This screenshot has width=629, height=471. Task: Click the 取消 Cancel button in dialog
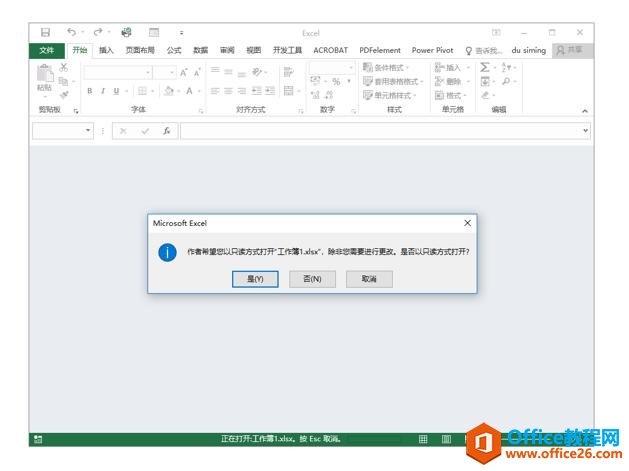pyautogui.click(x=369, y=279)
